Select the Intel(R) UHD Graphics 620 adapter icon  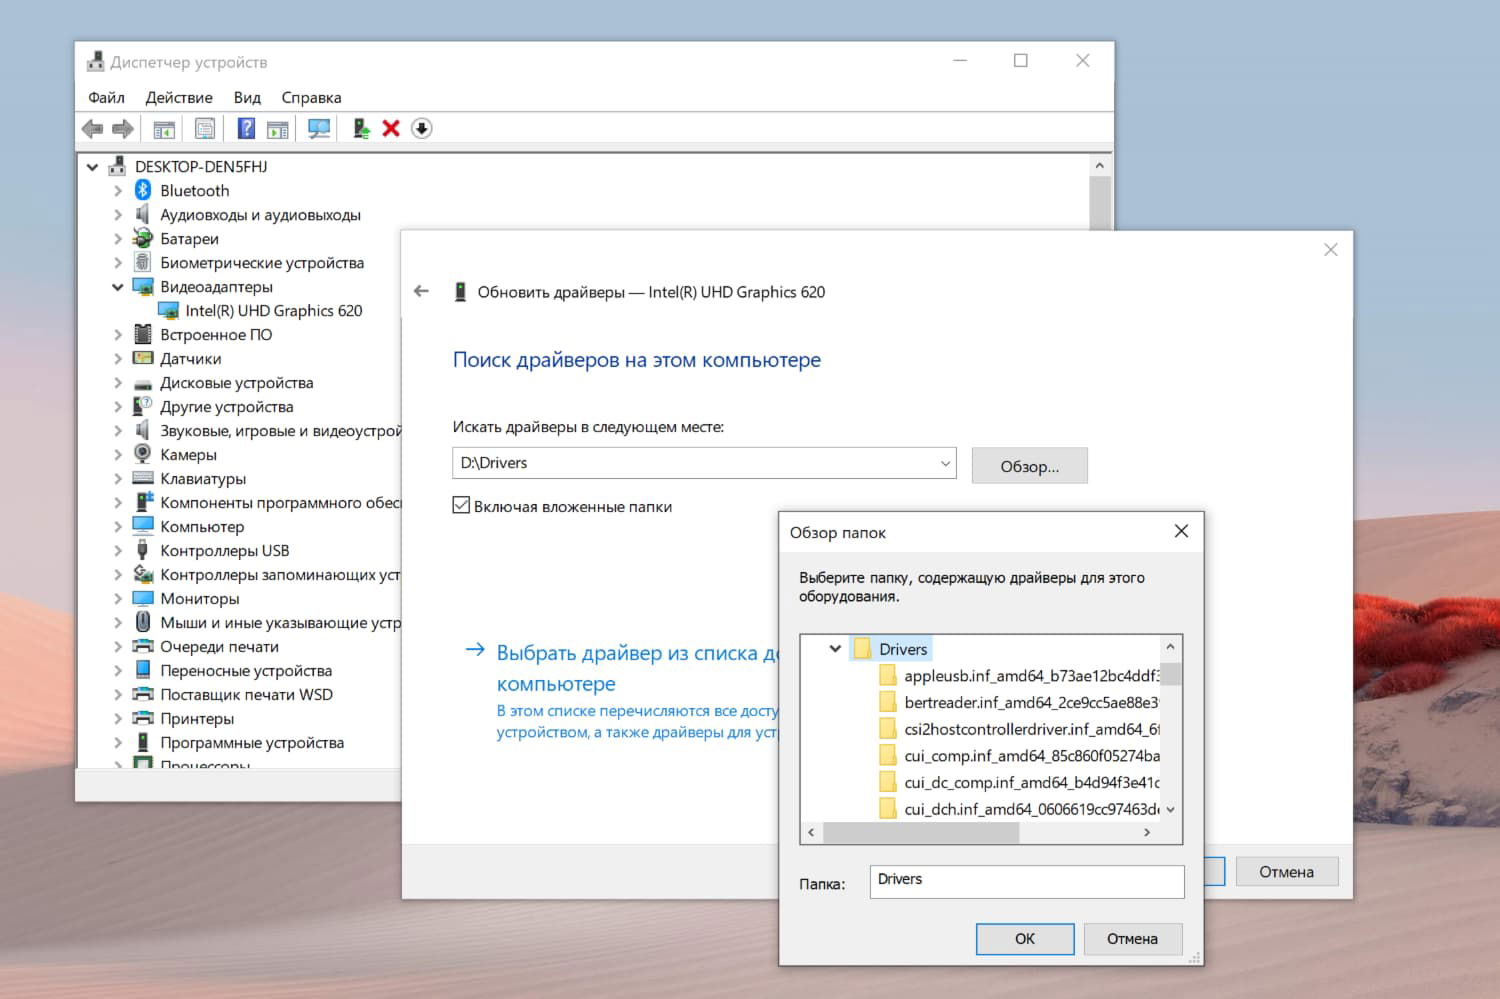click(168, 310)
